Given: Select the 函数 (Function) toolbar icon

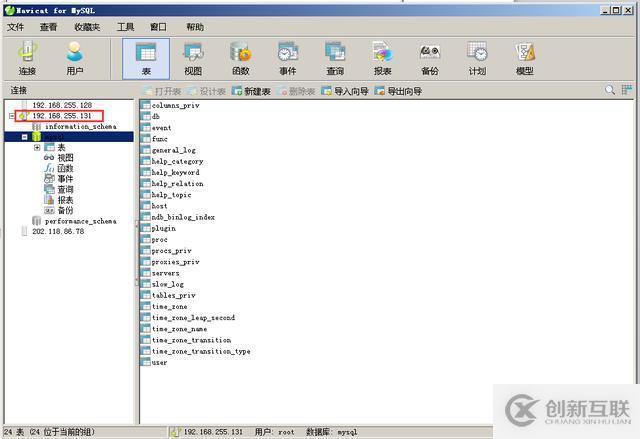Looking at the screenshot, I should pyautogui.click(x=240, y=58).
